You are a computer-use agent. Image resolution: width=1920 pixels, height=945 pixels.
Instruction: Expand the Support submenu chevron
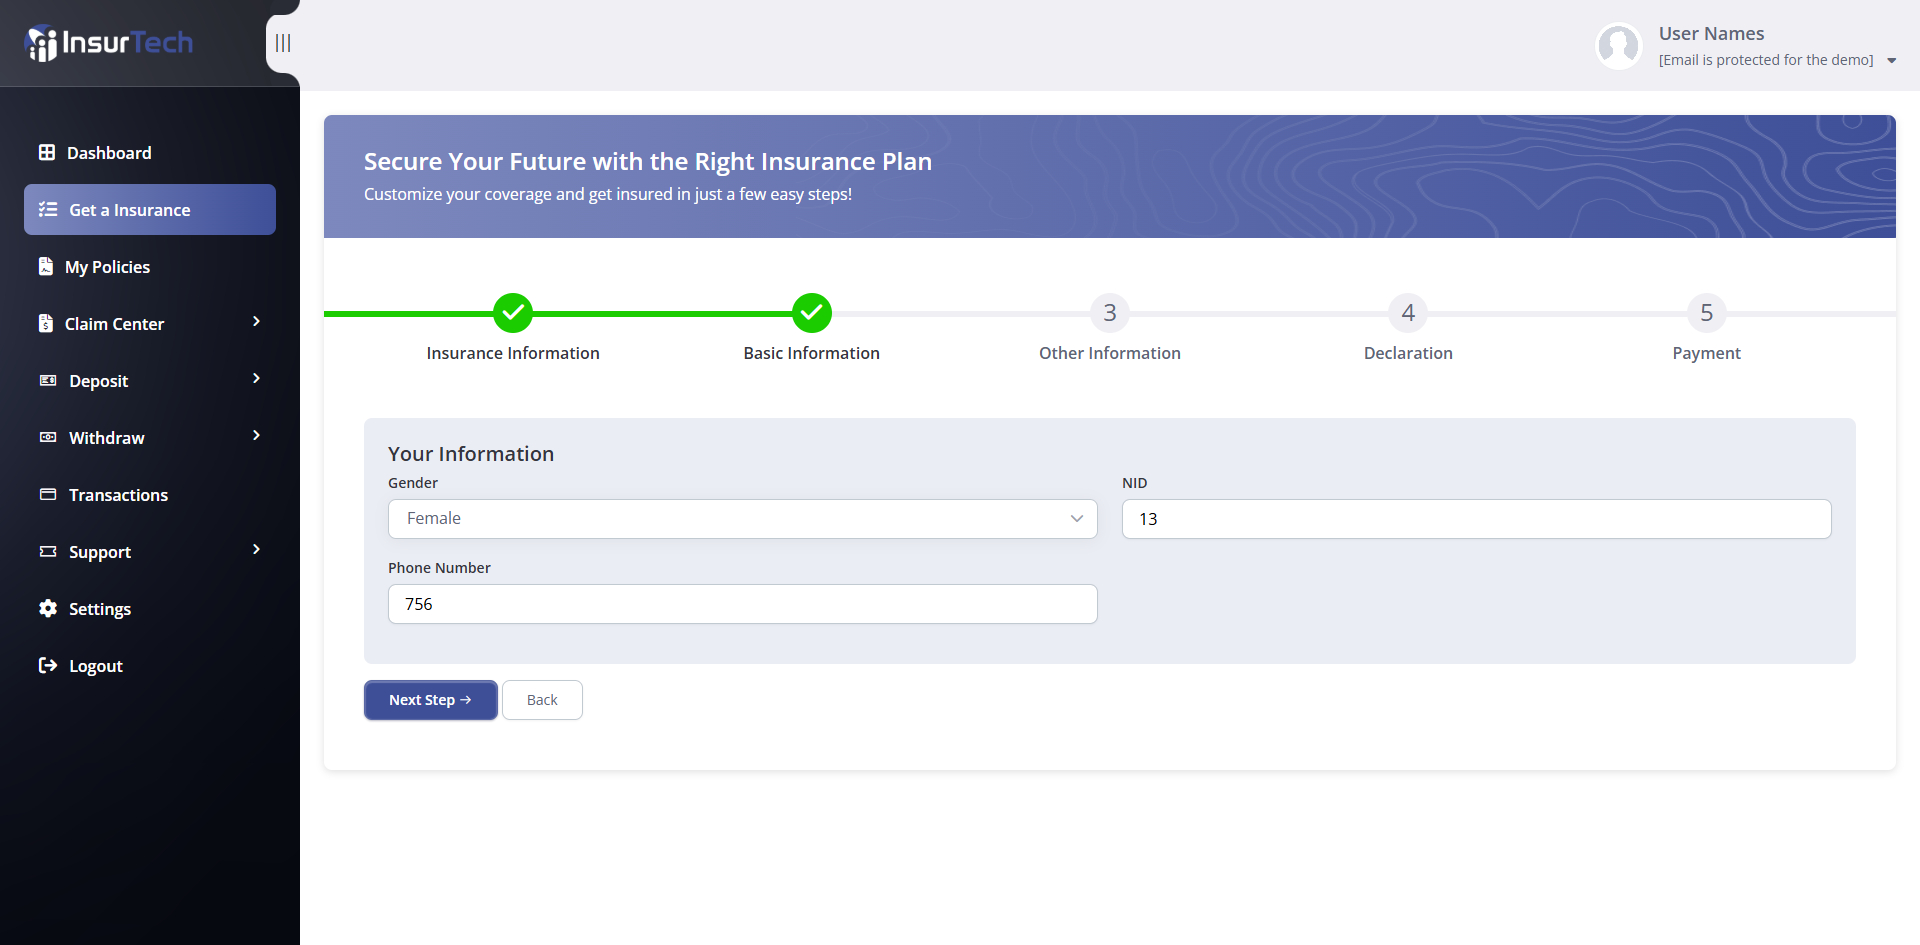[256, 550]
